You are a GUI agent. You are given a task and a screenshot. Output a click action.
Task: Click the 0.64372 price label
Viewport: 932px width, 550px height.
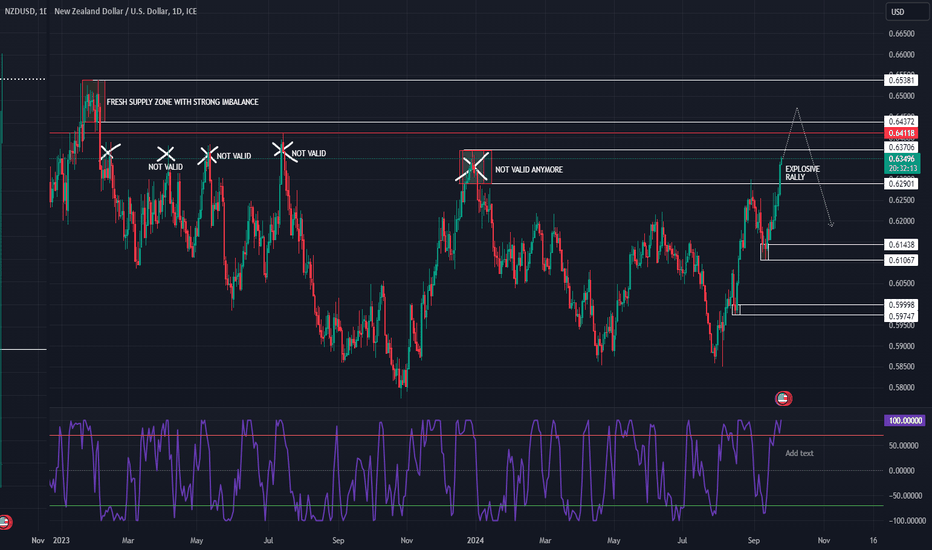(x=901, y=122)
